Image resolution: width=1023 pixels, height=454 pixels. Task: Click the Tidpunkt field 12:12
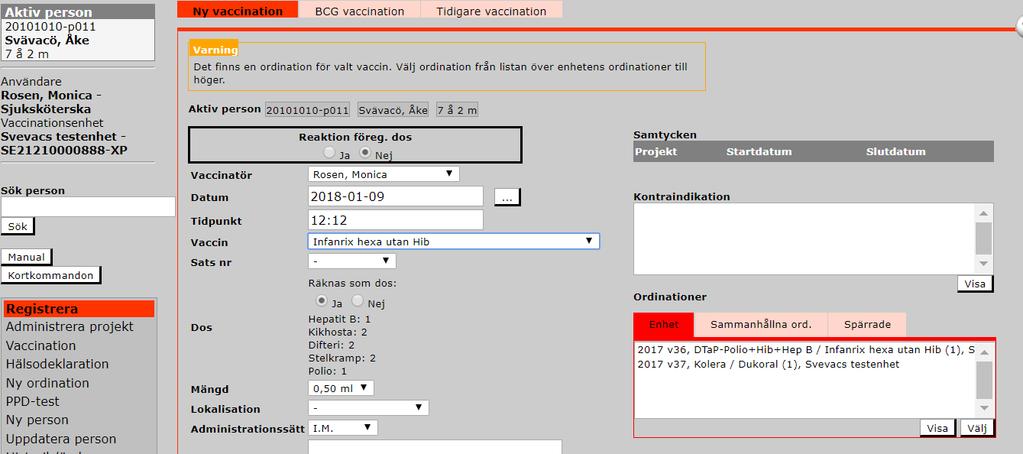(395, 220)
